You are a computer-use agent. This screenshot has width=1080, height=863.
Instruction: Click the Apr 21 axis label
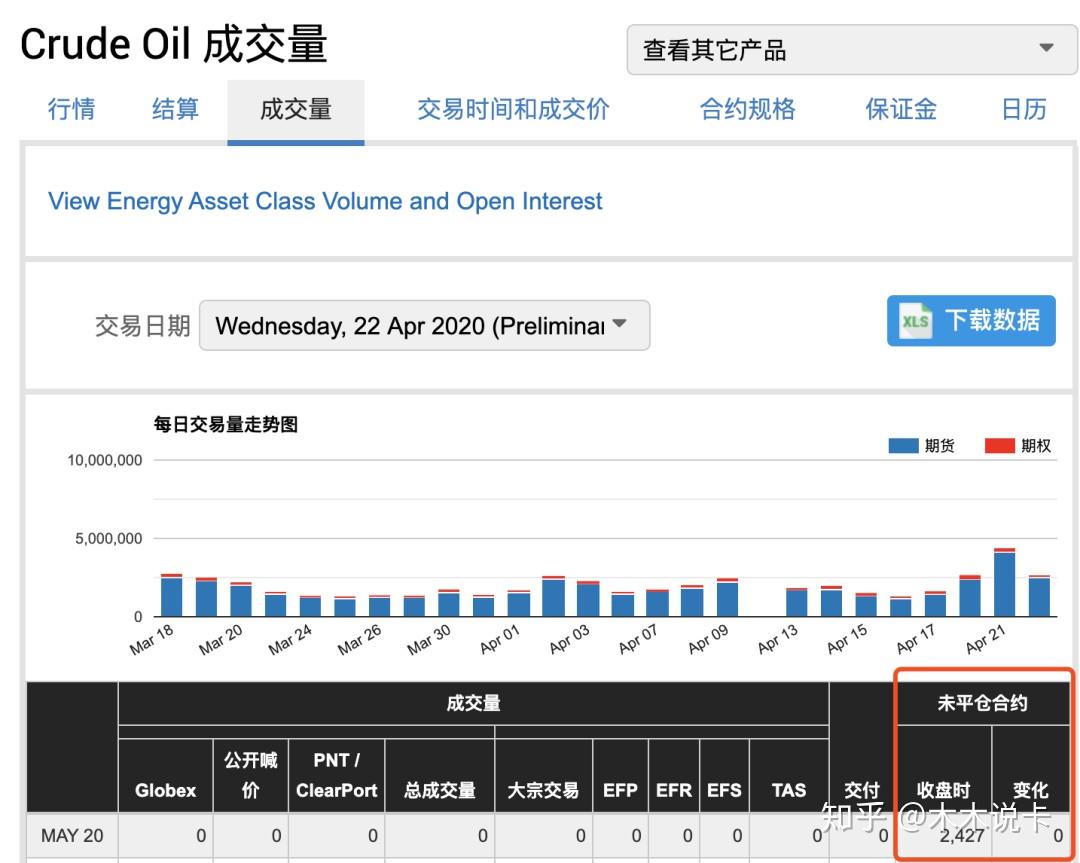pos(985,639)
